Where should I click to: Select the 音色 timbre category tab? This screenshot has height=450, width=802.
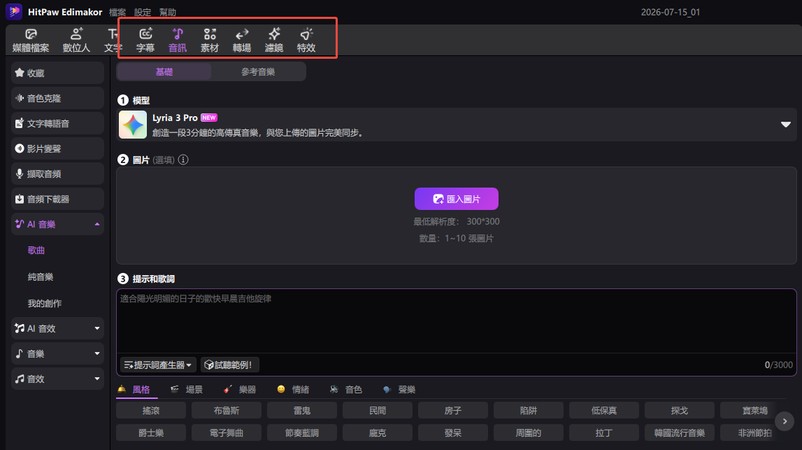346,390
